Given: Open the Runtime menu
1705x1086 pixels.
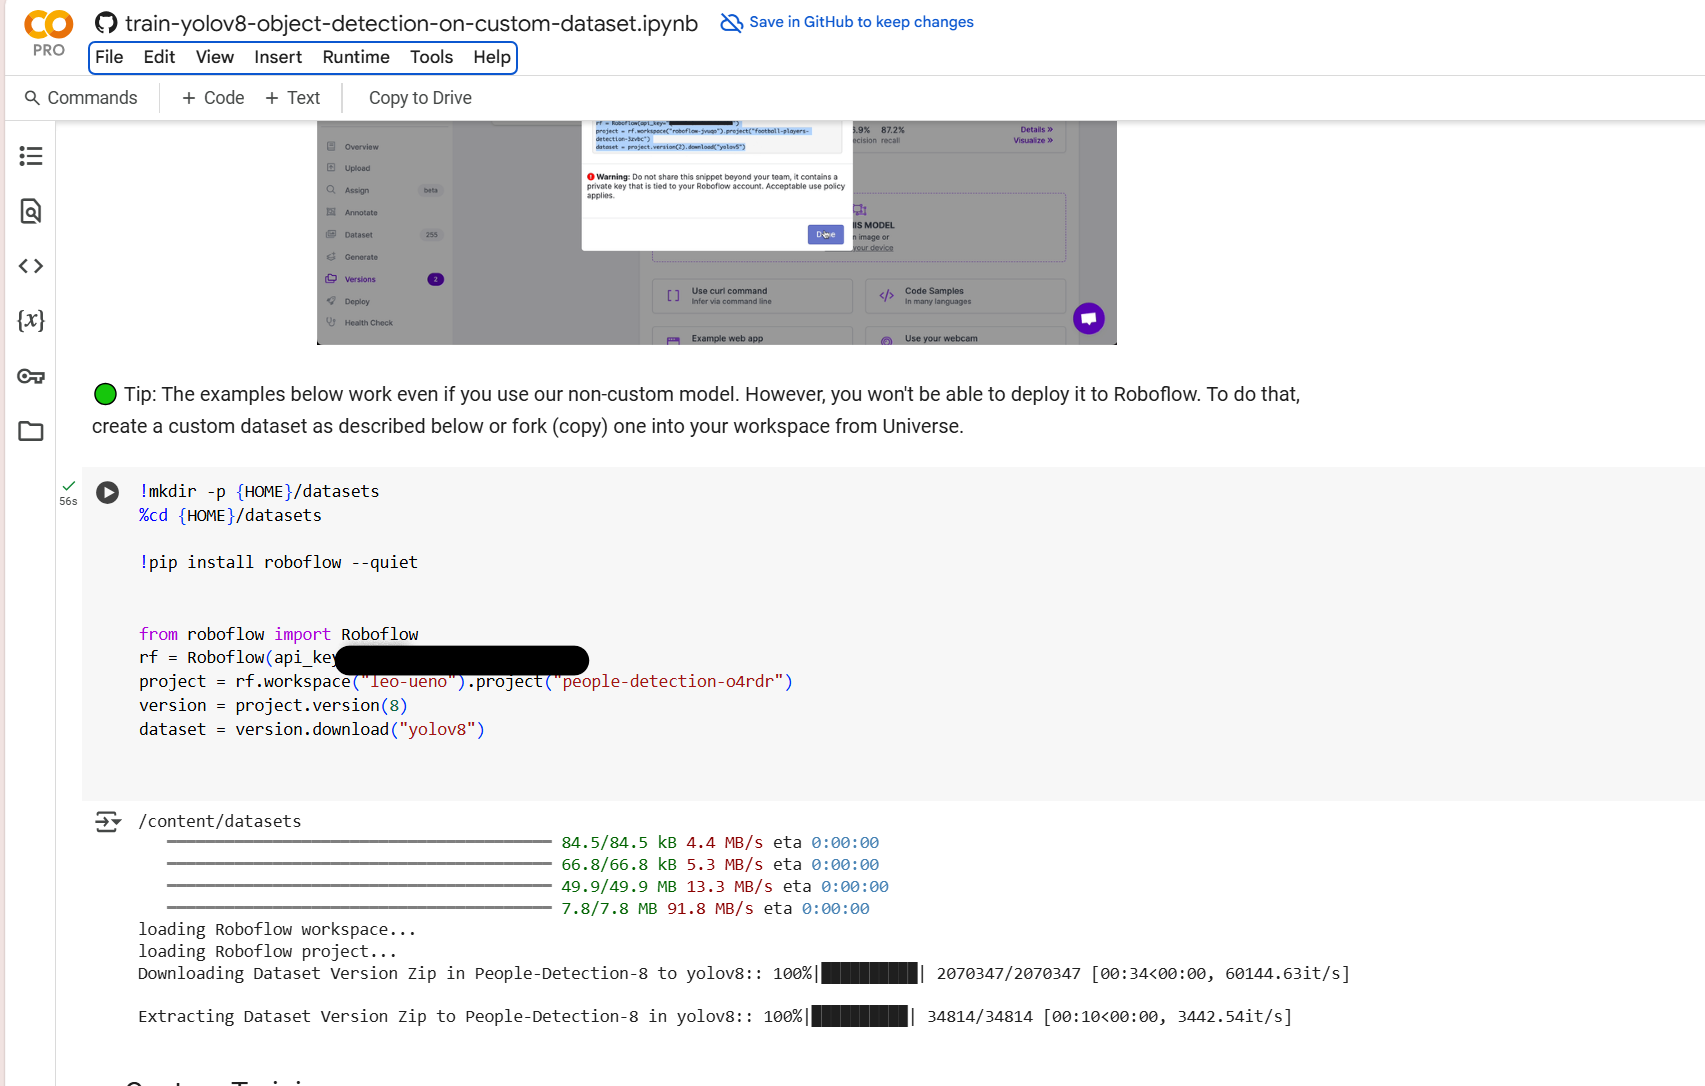Looking at the screenshot, I should [356, 57].
